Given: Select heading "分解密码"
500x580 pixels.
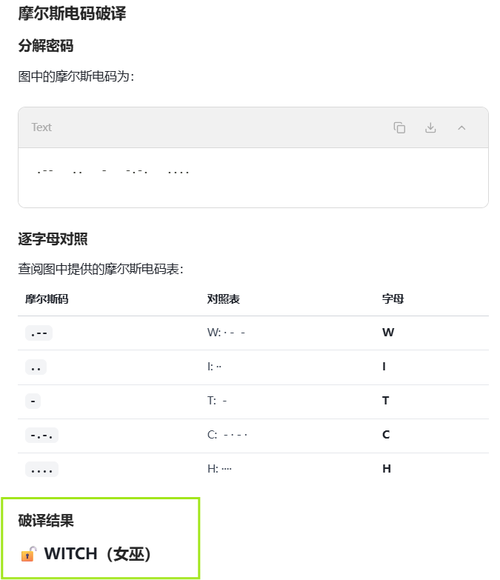Looking at the screenshot, I should [46, 46].
